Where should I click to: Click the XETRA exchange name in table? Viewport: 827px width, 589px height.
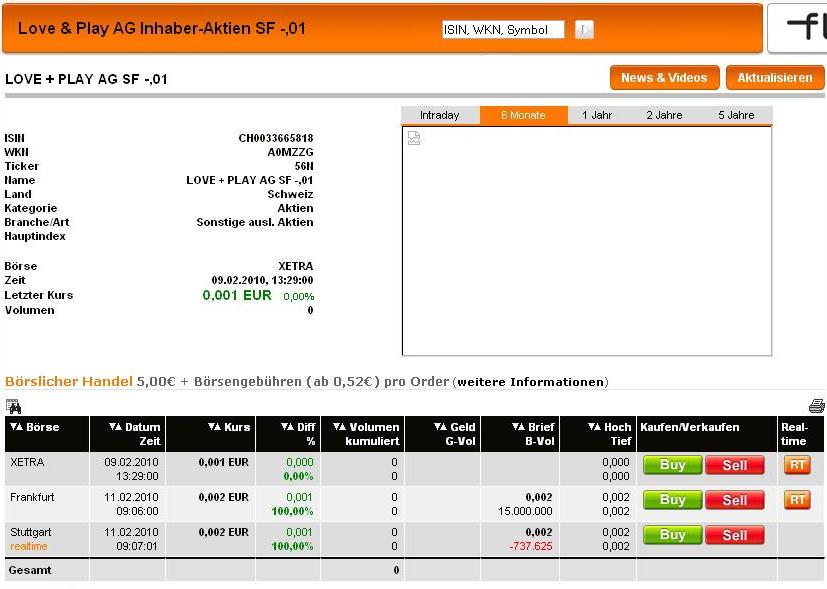27,462
